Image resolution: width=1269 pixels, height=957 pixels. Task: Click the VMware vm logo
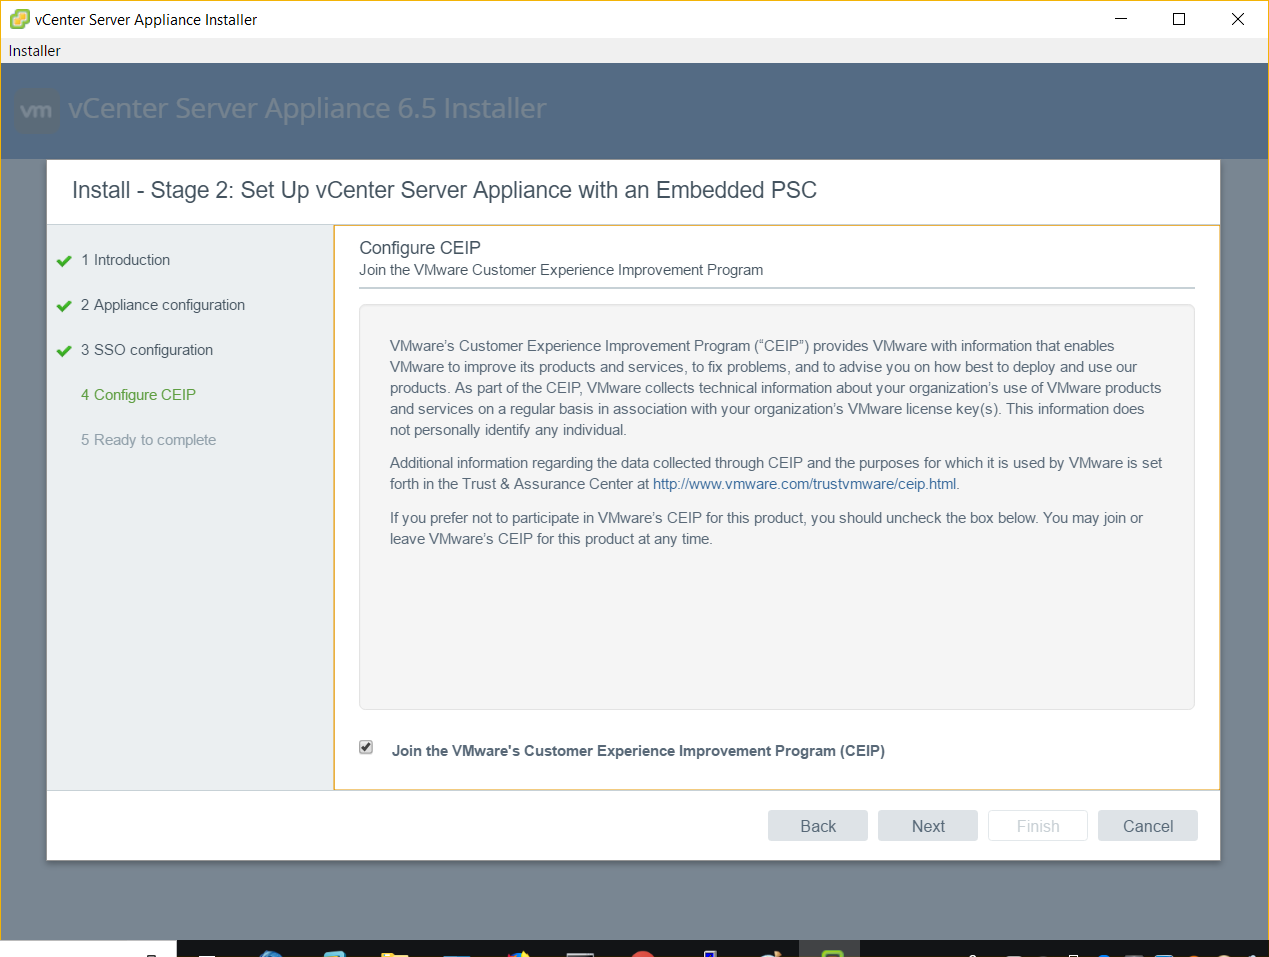(37, 110)
